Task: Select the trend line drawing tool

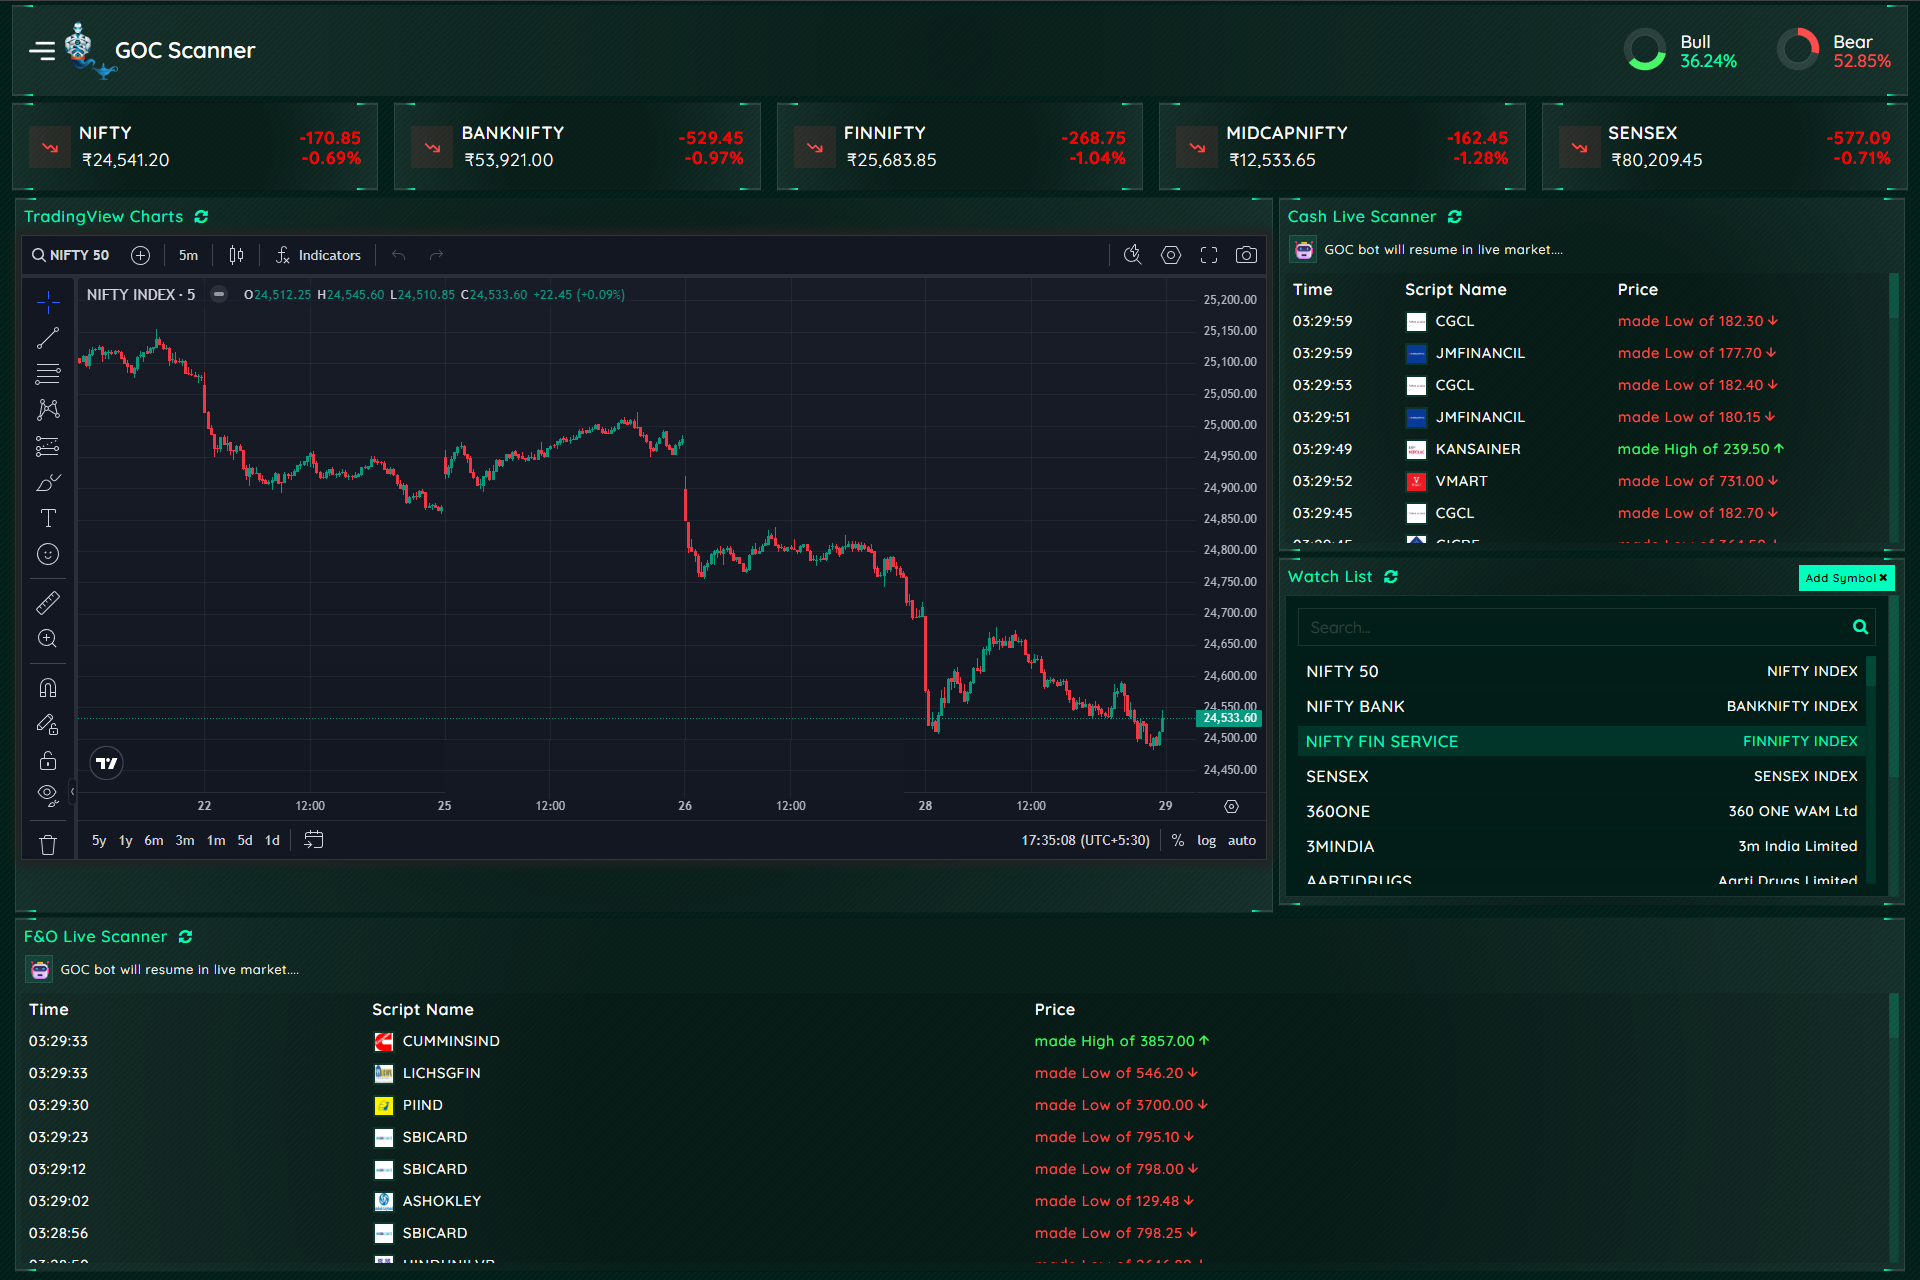Action: [48, 338]
